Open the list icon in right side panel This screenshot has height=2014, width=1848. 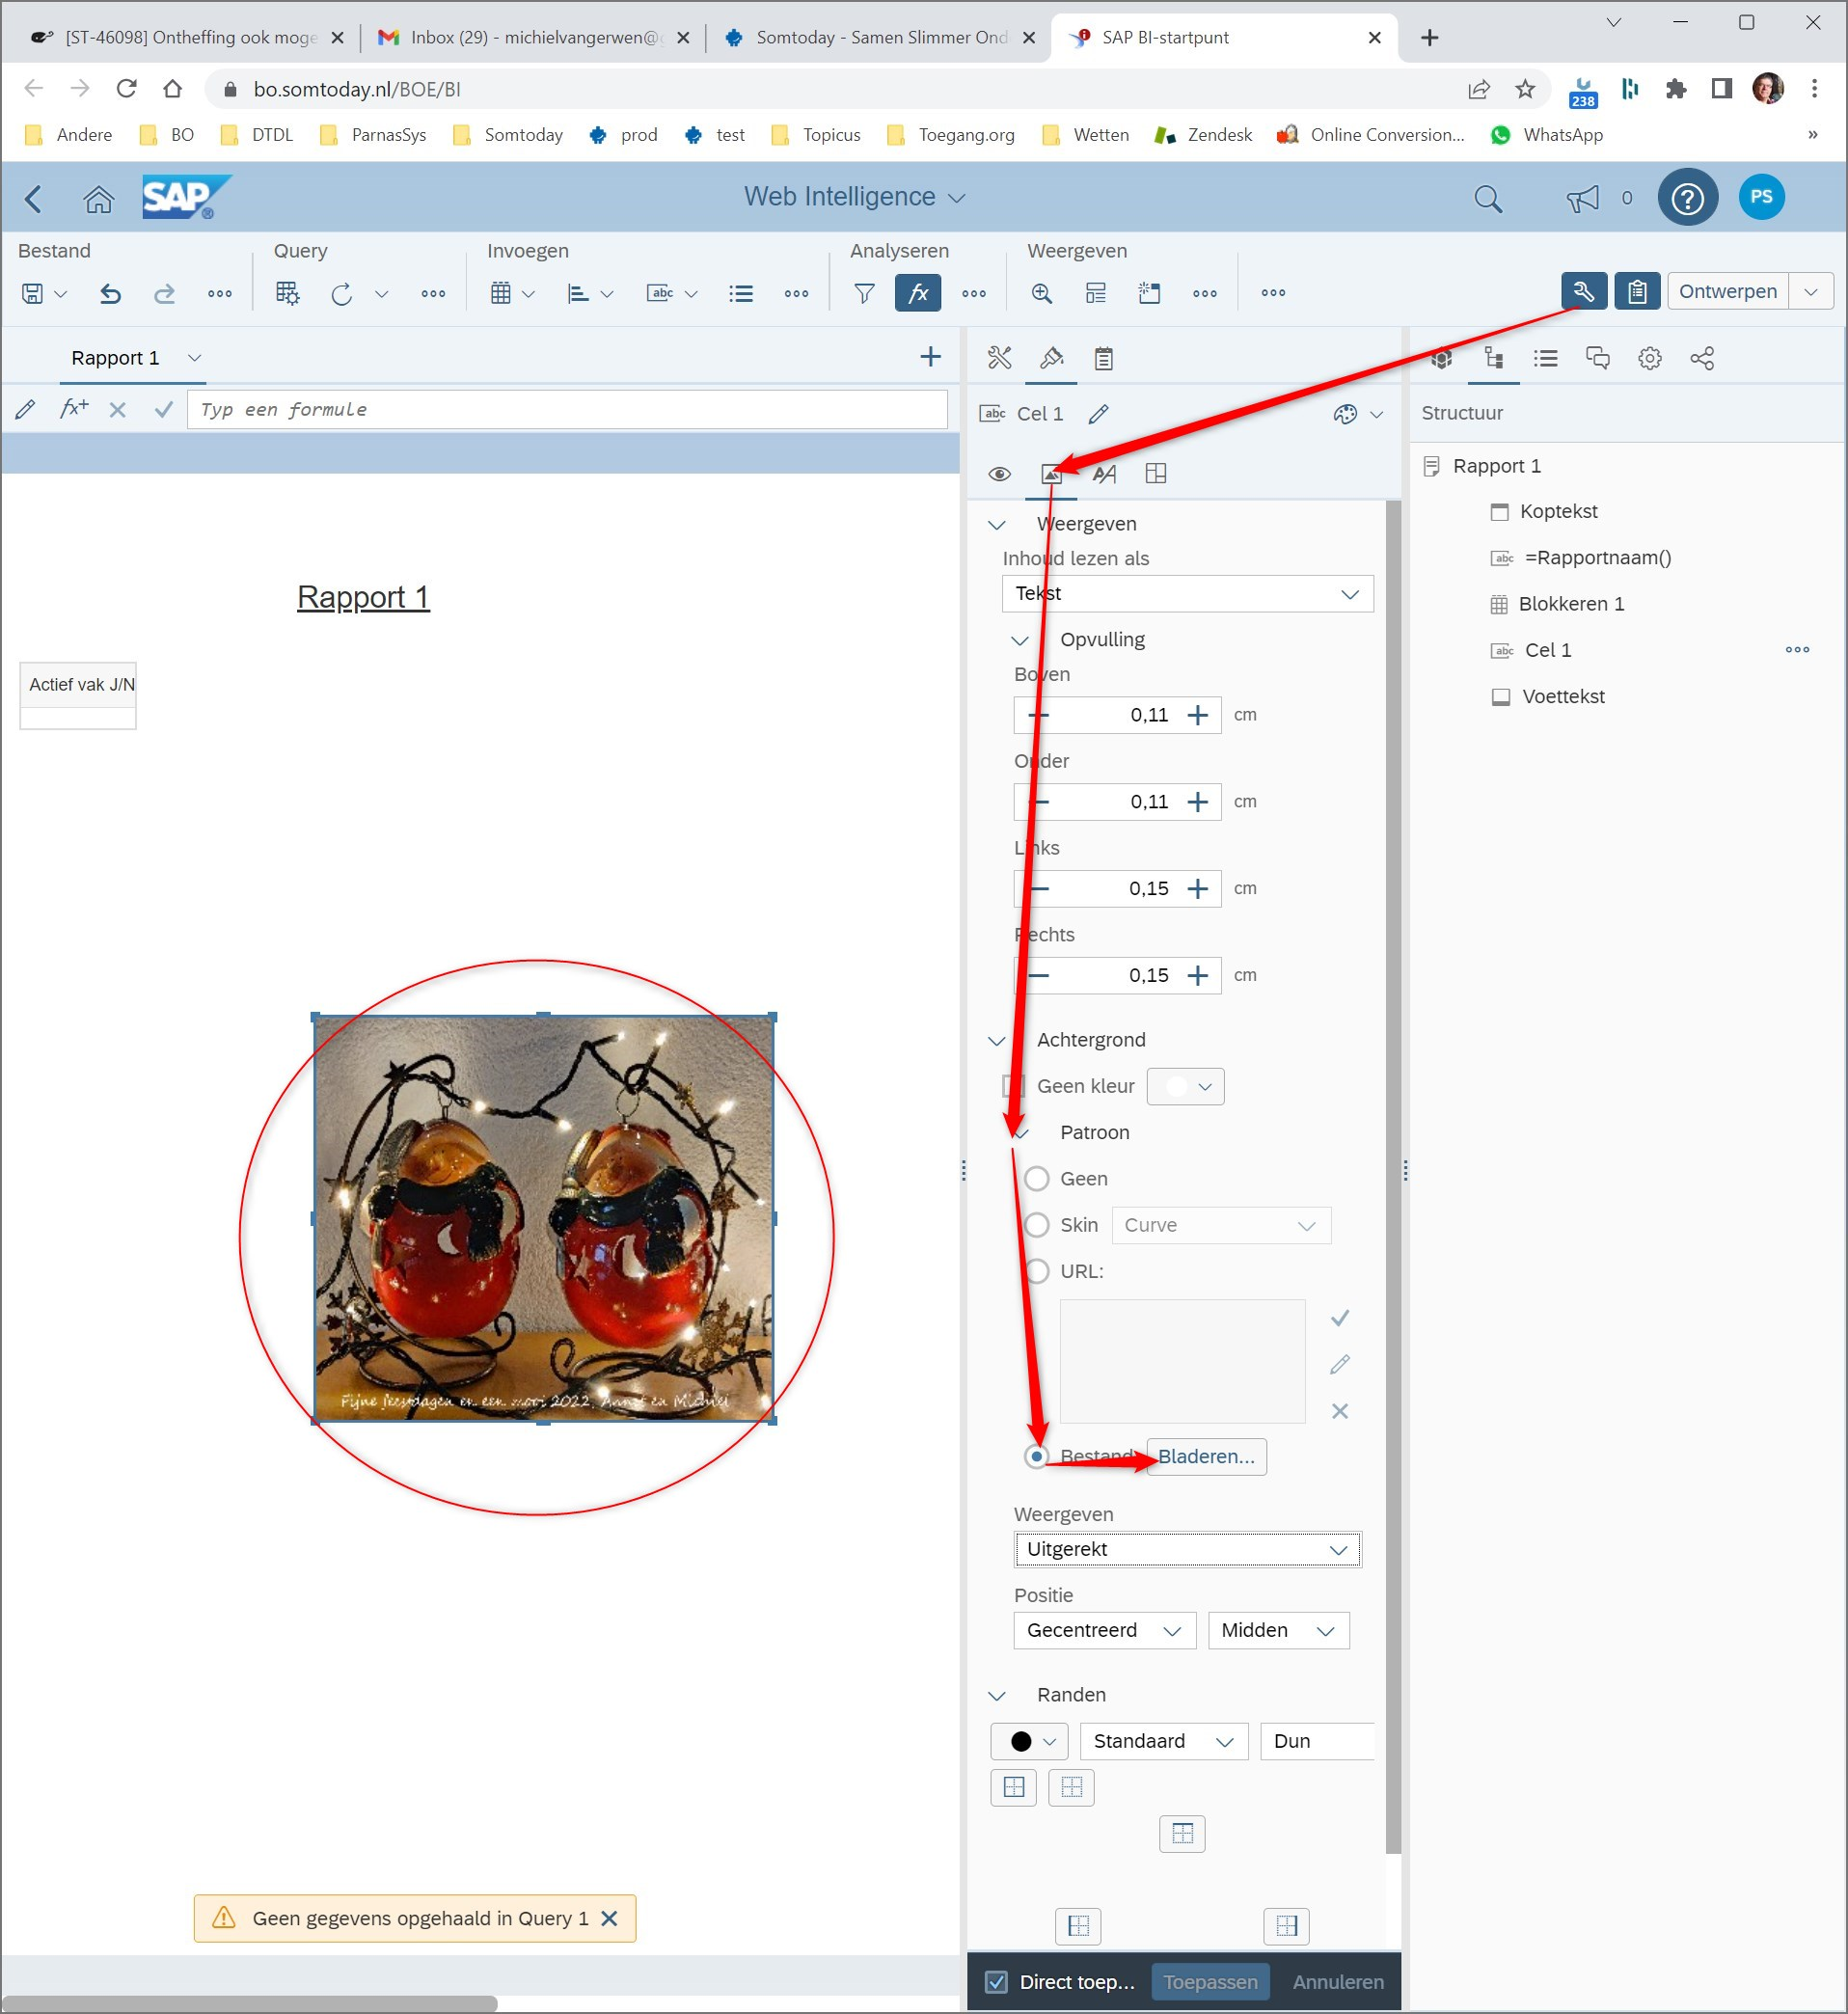click(x=1546, y=358)
